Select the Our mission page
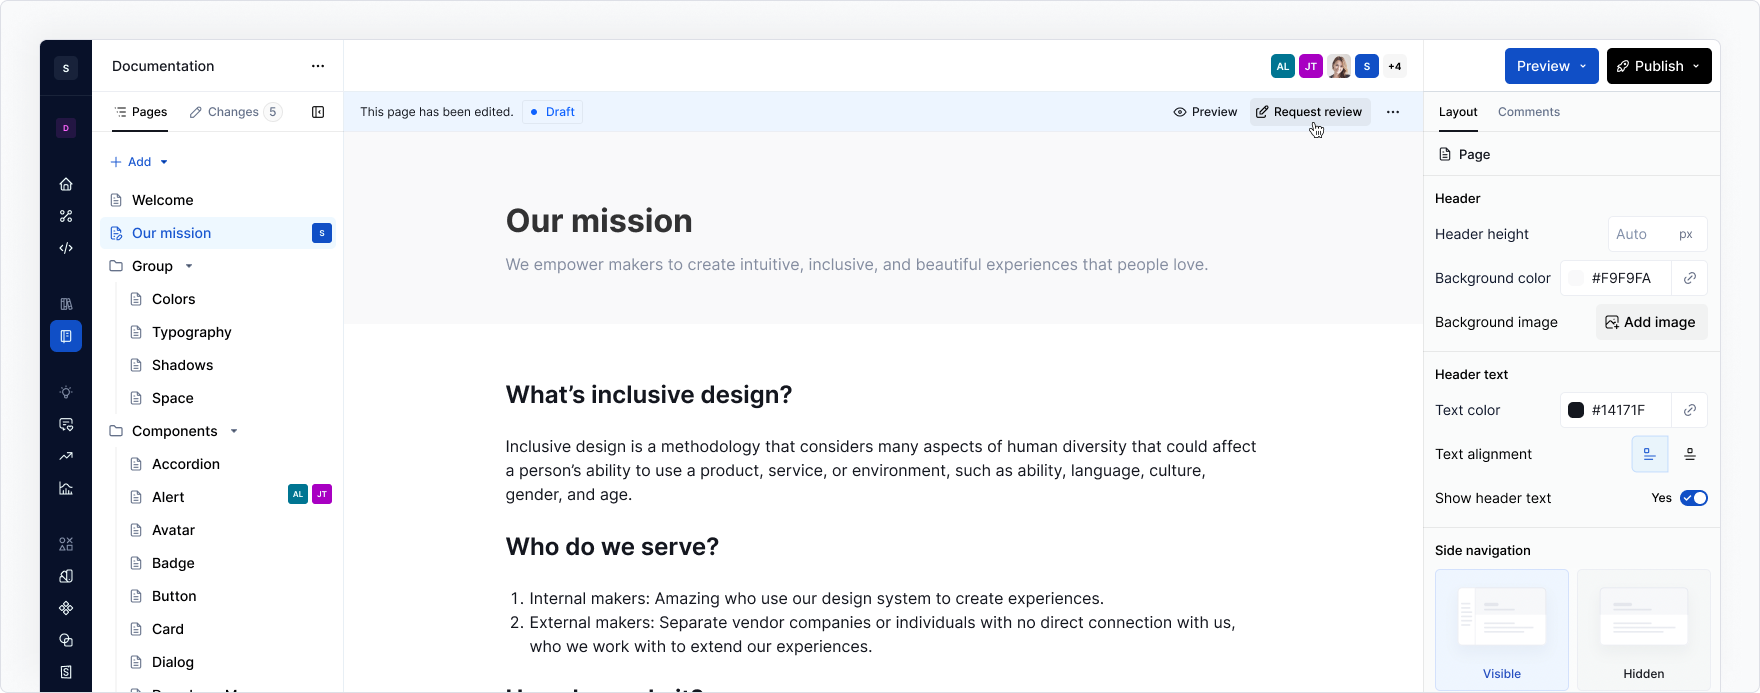Image resolution: width=1760 pixels, height=693 pixels. pyautogui.click(x=216, y=233)
